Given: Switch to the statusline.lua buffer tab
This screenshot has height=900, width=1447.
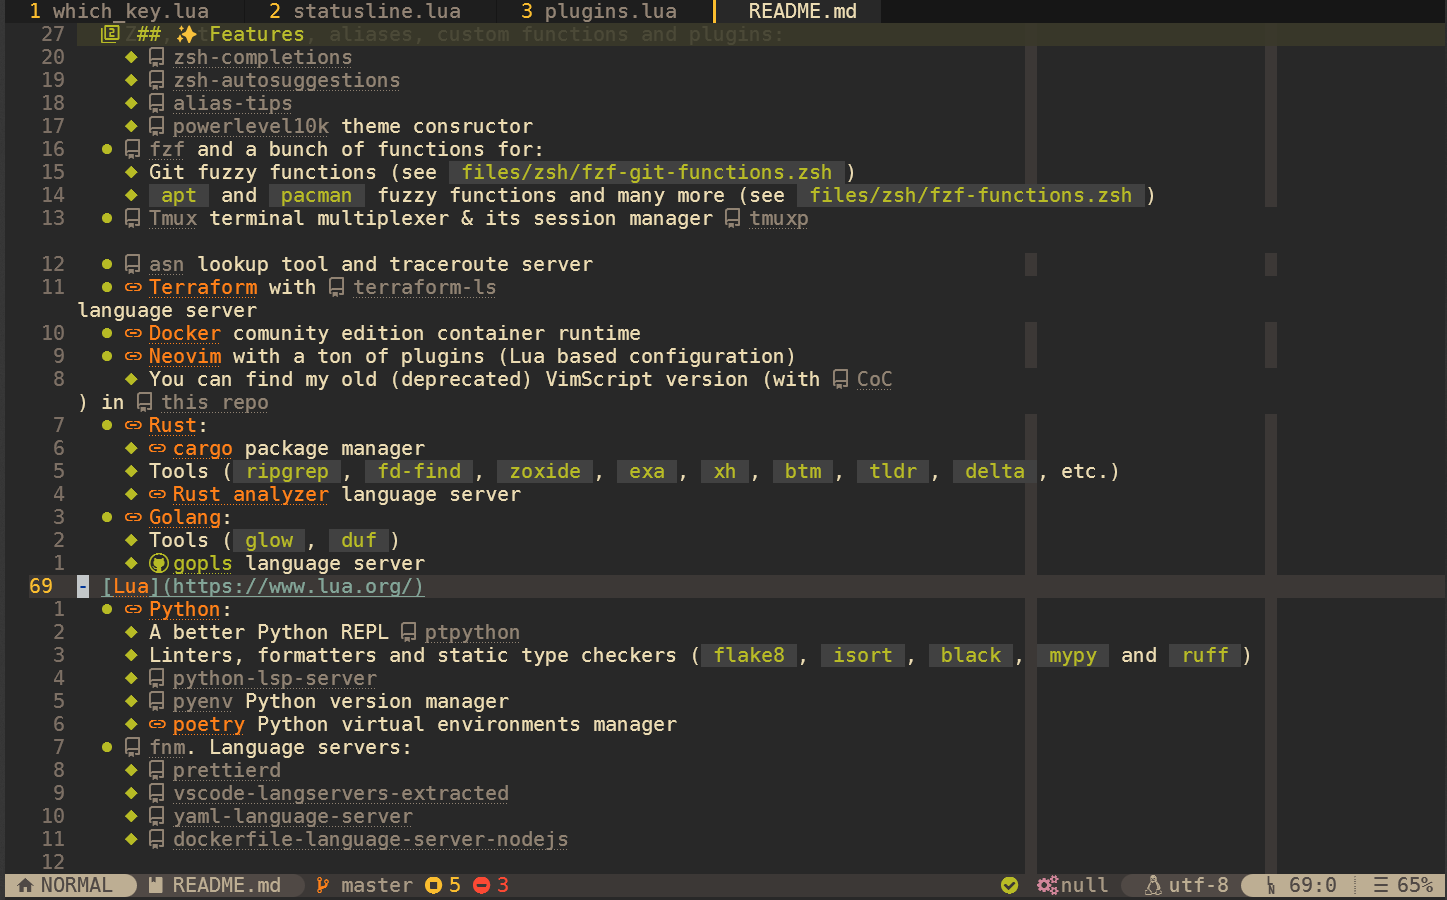Looking at the screenshot, I should 365,11.
